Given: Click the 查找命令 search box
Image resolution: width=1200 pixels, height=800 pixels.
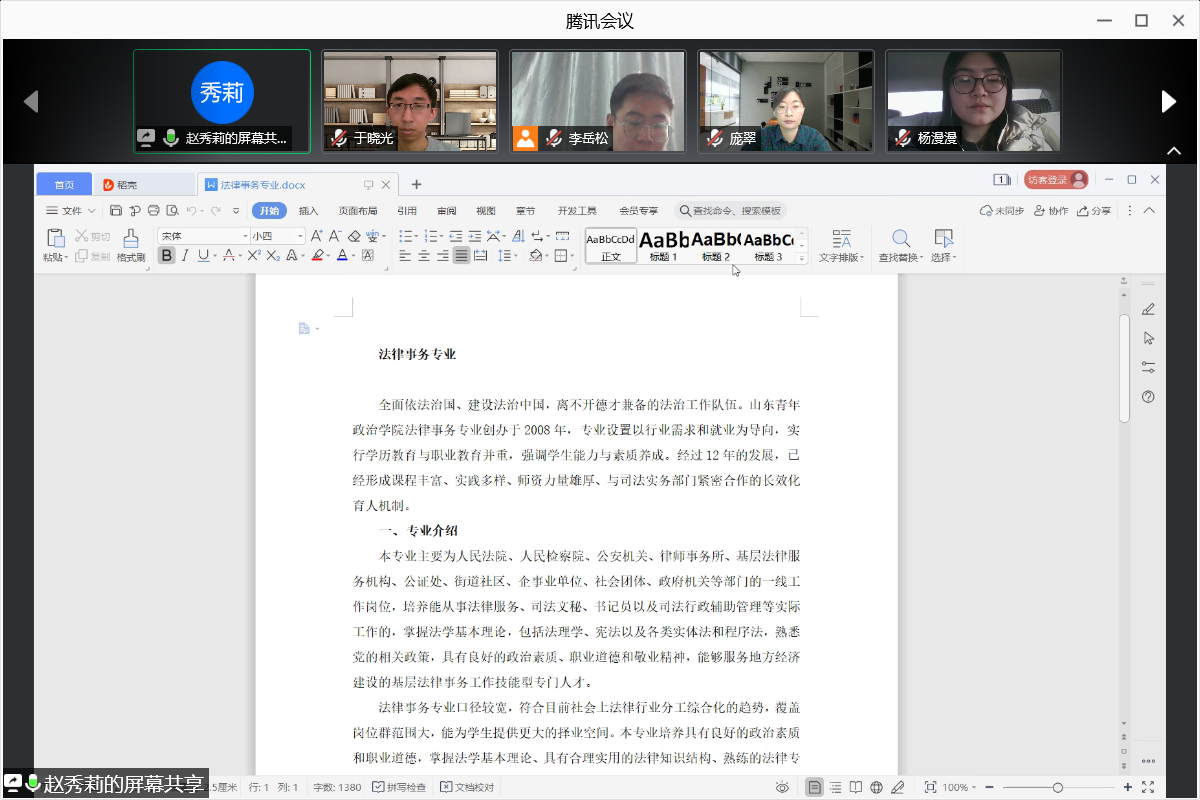Looking at the screenshot, I should [x=731, y=211].
